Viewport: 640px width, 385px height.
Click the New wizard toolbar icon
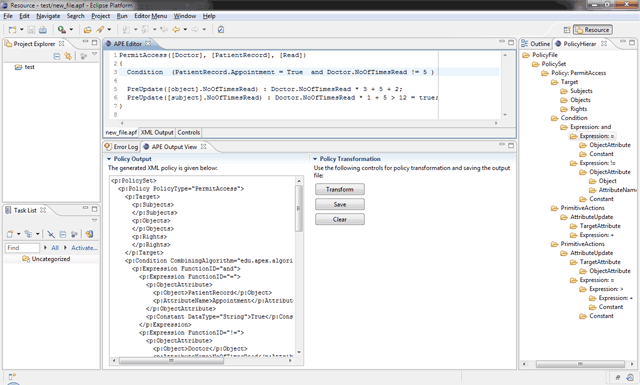point(12,30)
